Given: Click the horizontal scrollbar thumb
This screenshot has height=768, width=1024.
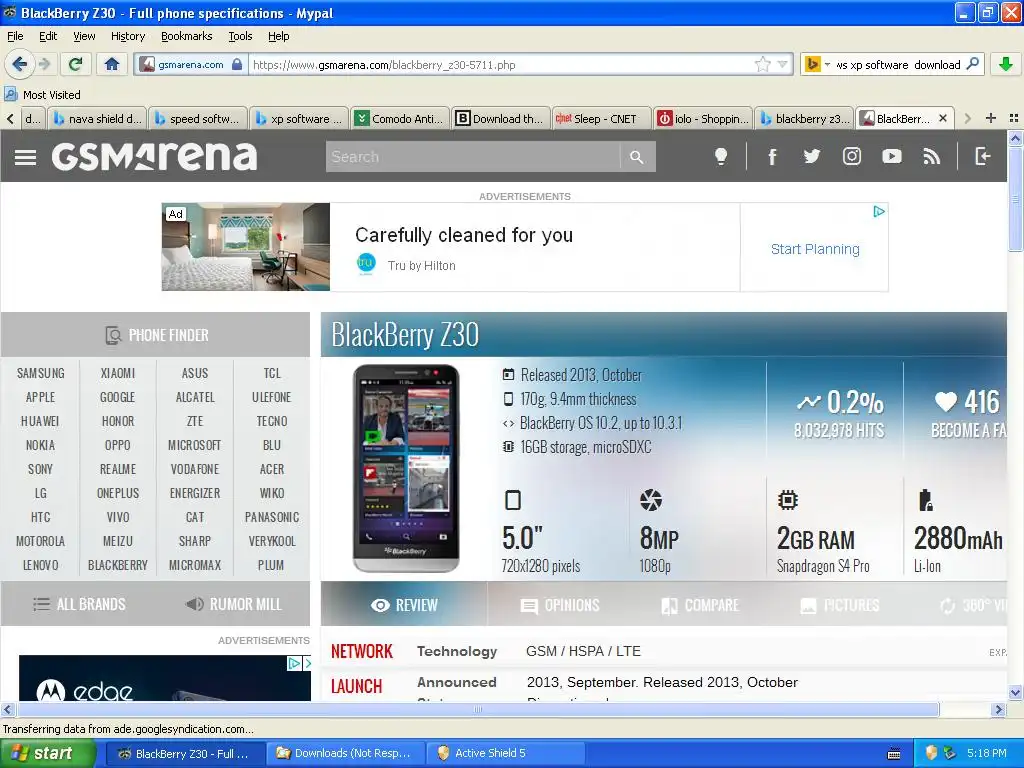Looking at the screenshot, I should [478, 709].
